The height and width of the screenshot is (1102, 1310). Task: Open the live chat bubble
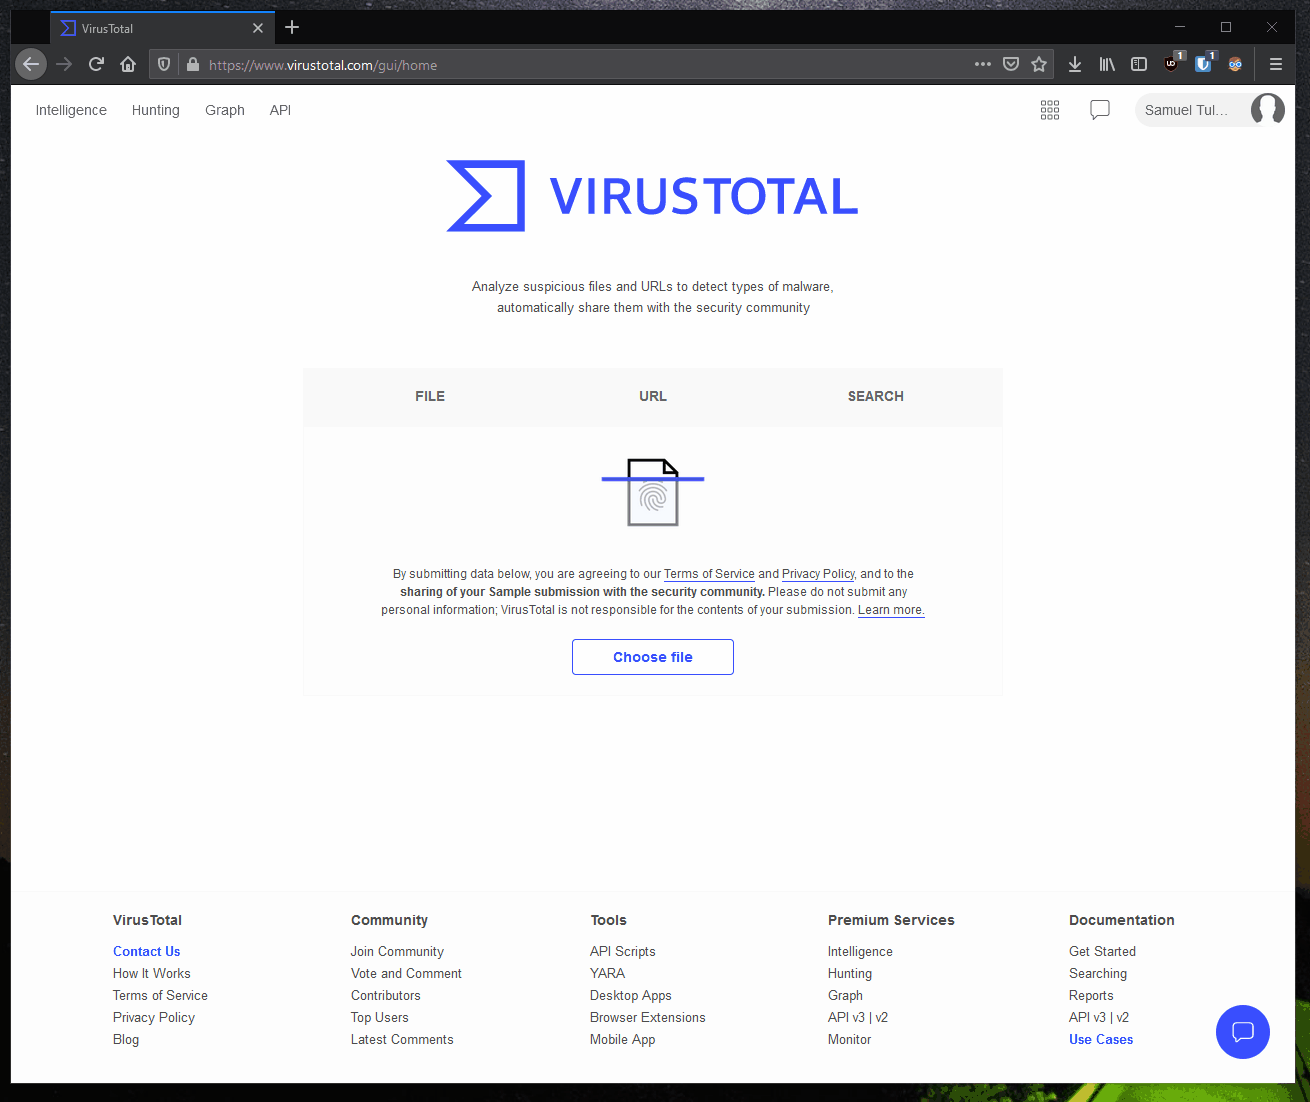coord(1242,1031)
